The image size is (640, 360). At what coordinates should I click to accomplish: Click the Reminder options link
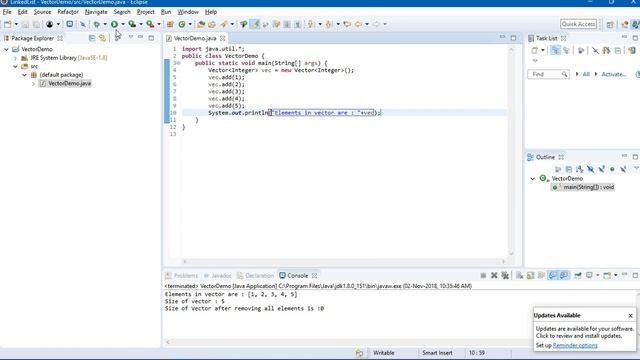click(x=575, y=345)
